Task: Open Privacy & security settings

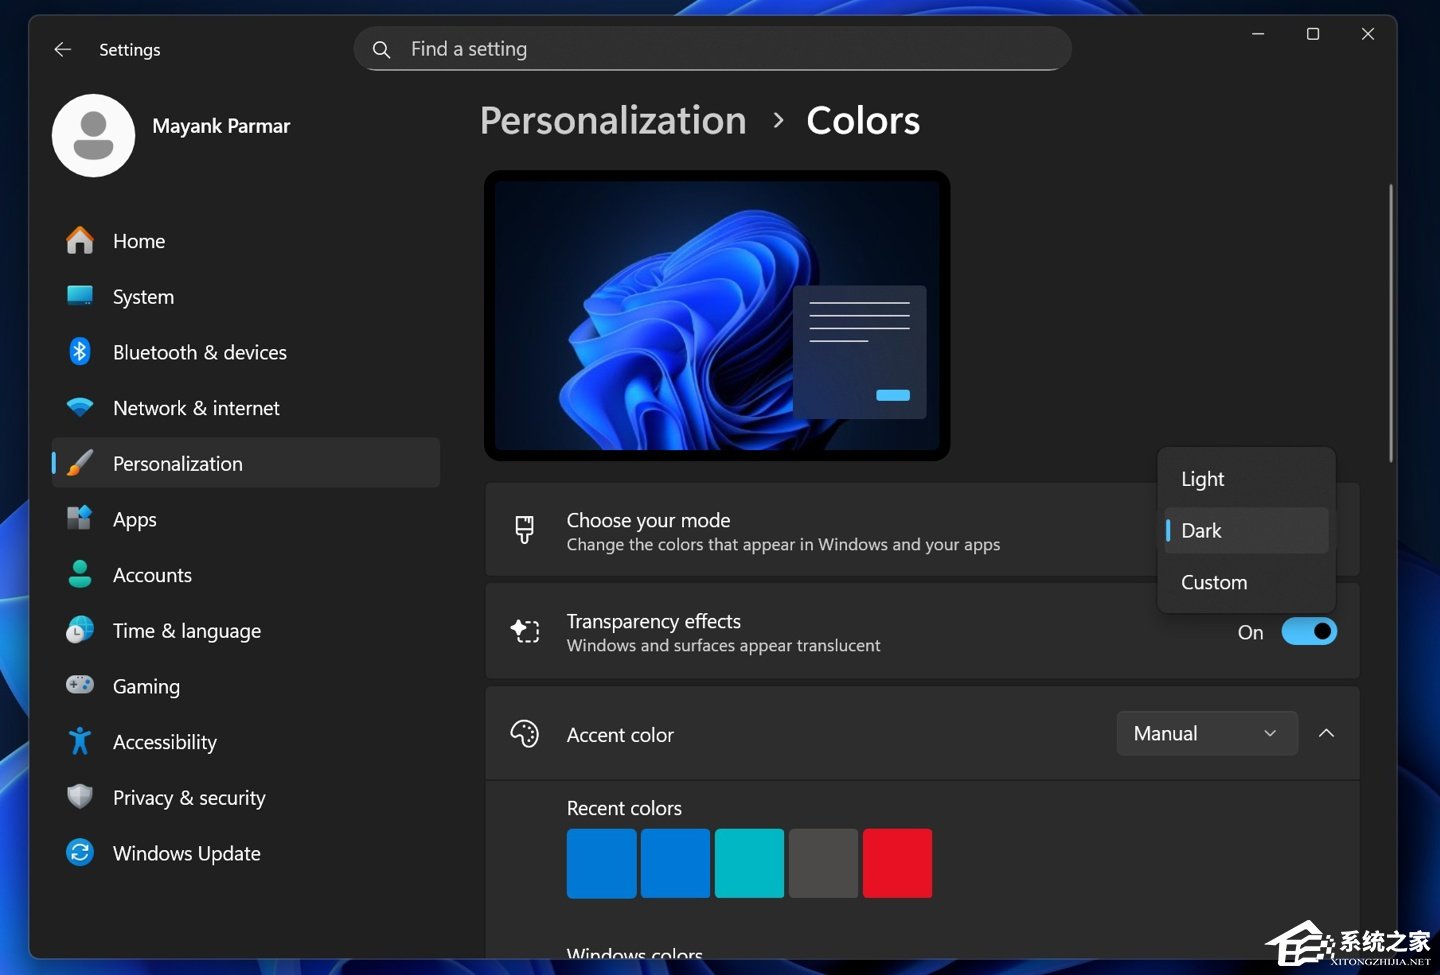Action: 189,798
